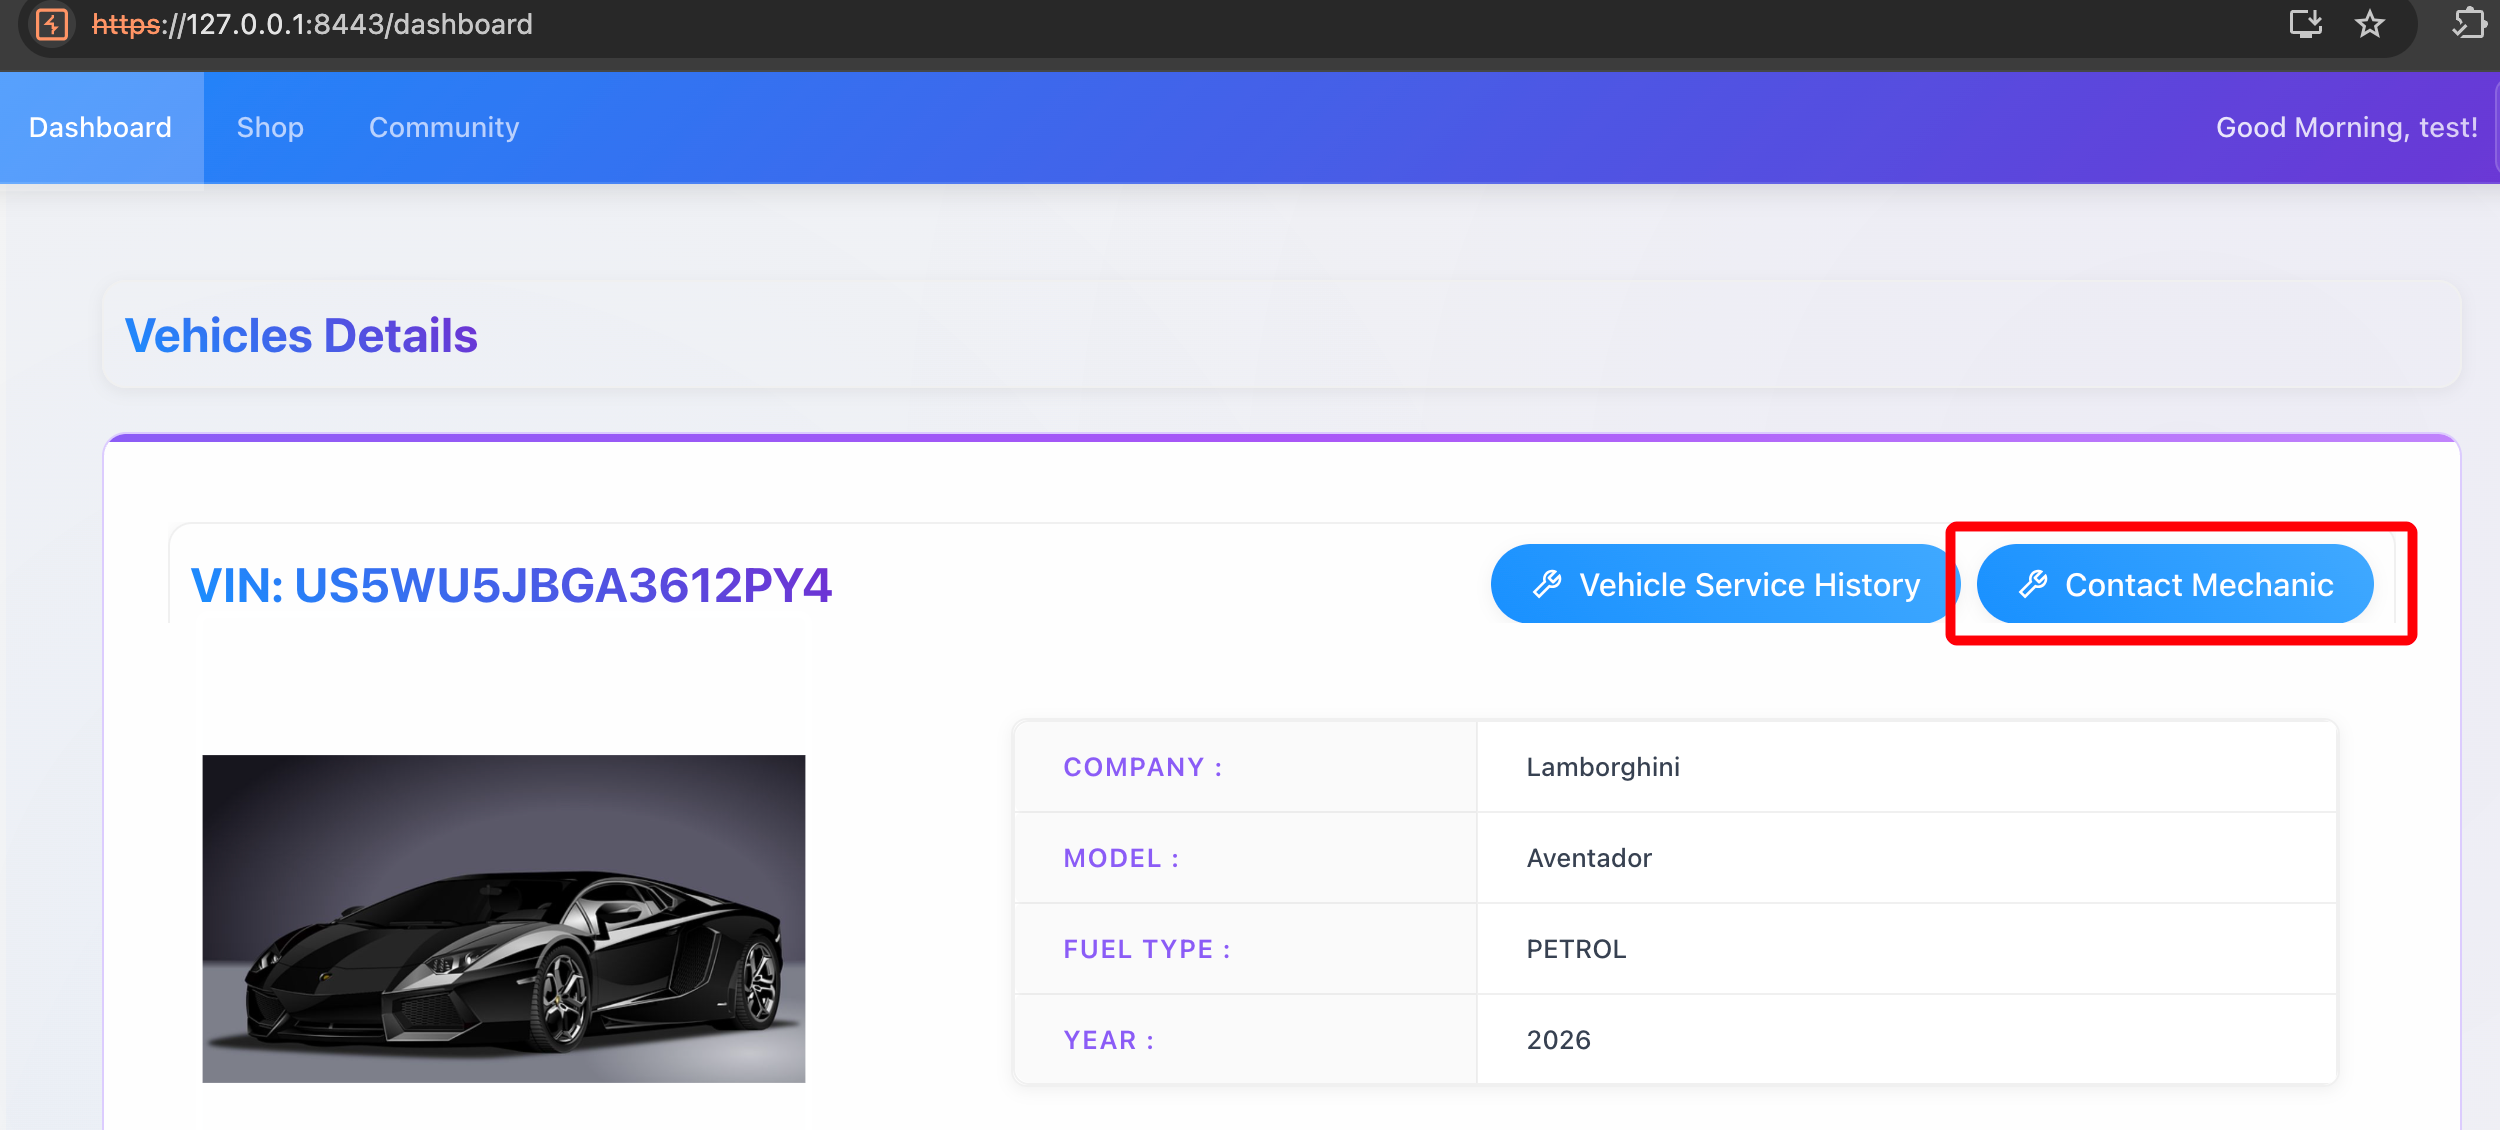Open the browser extensions puzzle icon
This screenshot has height=1130, width=2500.
click(2468, 24)
